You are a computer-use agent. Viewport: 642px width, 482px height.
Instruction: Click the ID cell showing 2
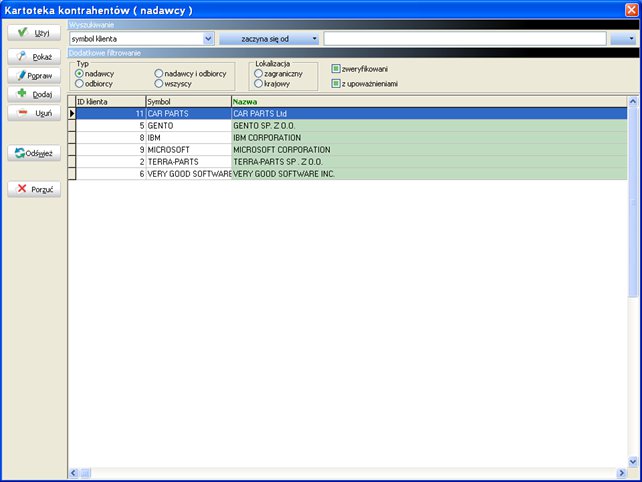pyautogui.click(x=111, y=162)
